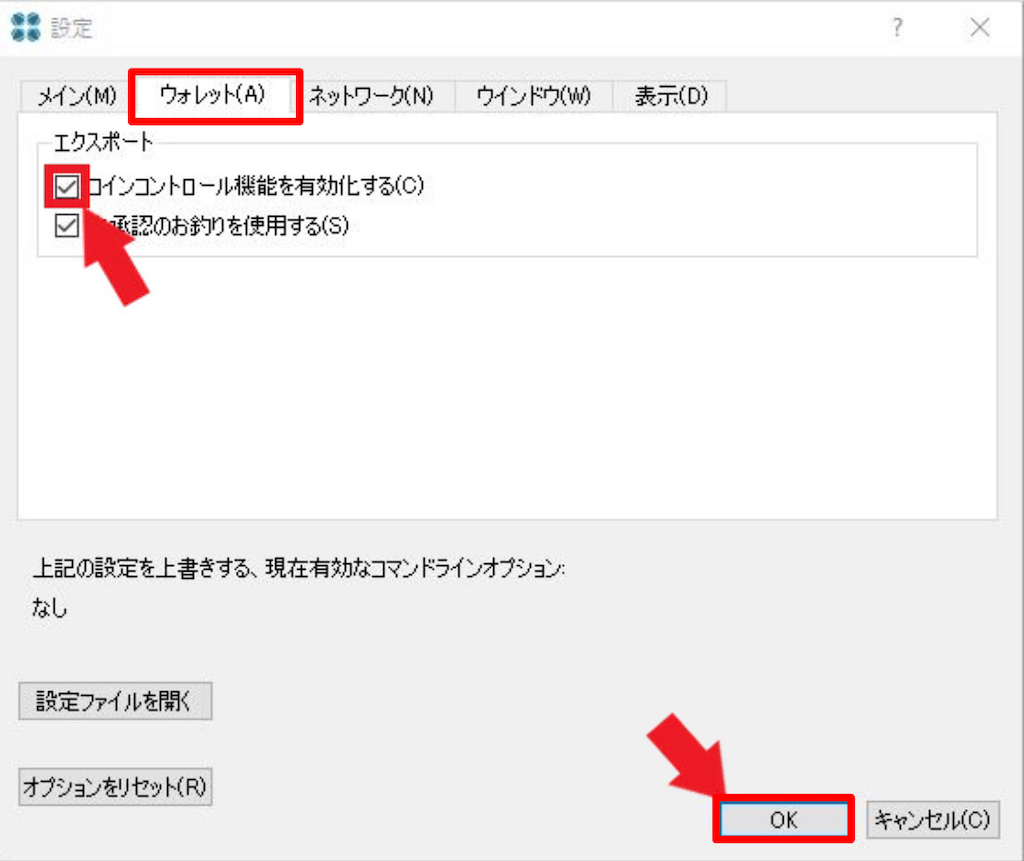Switch to the ウインドウ(W) tab
This screenshot has height=861, width=1024.
coord(533,96)
